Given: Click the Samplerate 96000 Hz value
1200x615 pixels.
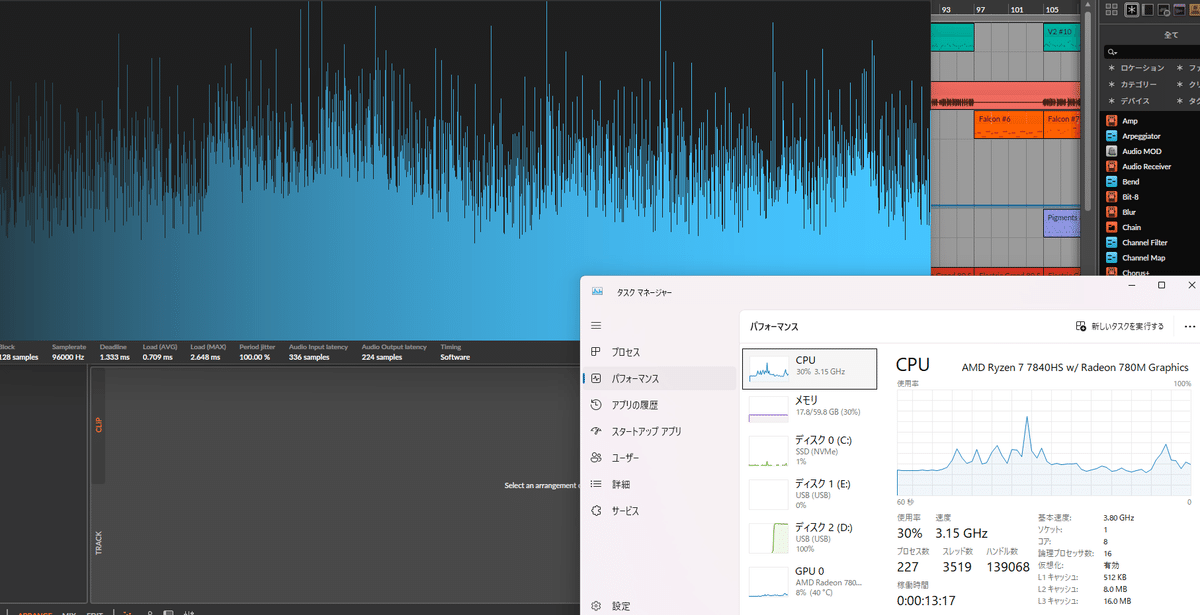Looking at the screenshot, I should click(x=70, y=357).
